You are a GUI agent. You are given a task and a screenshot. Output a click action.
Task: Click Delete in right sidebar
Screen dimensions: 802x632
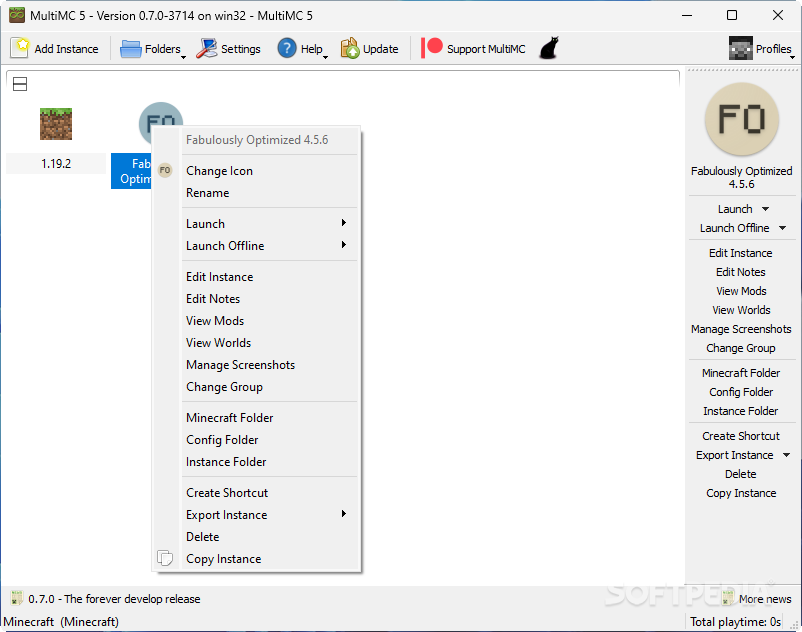741,474
